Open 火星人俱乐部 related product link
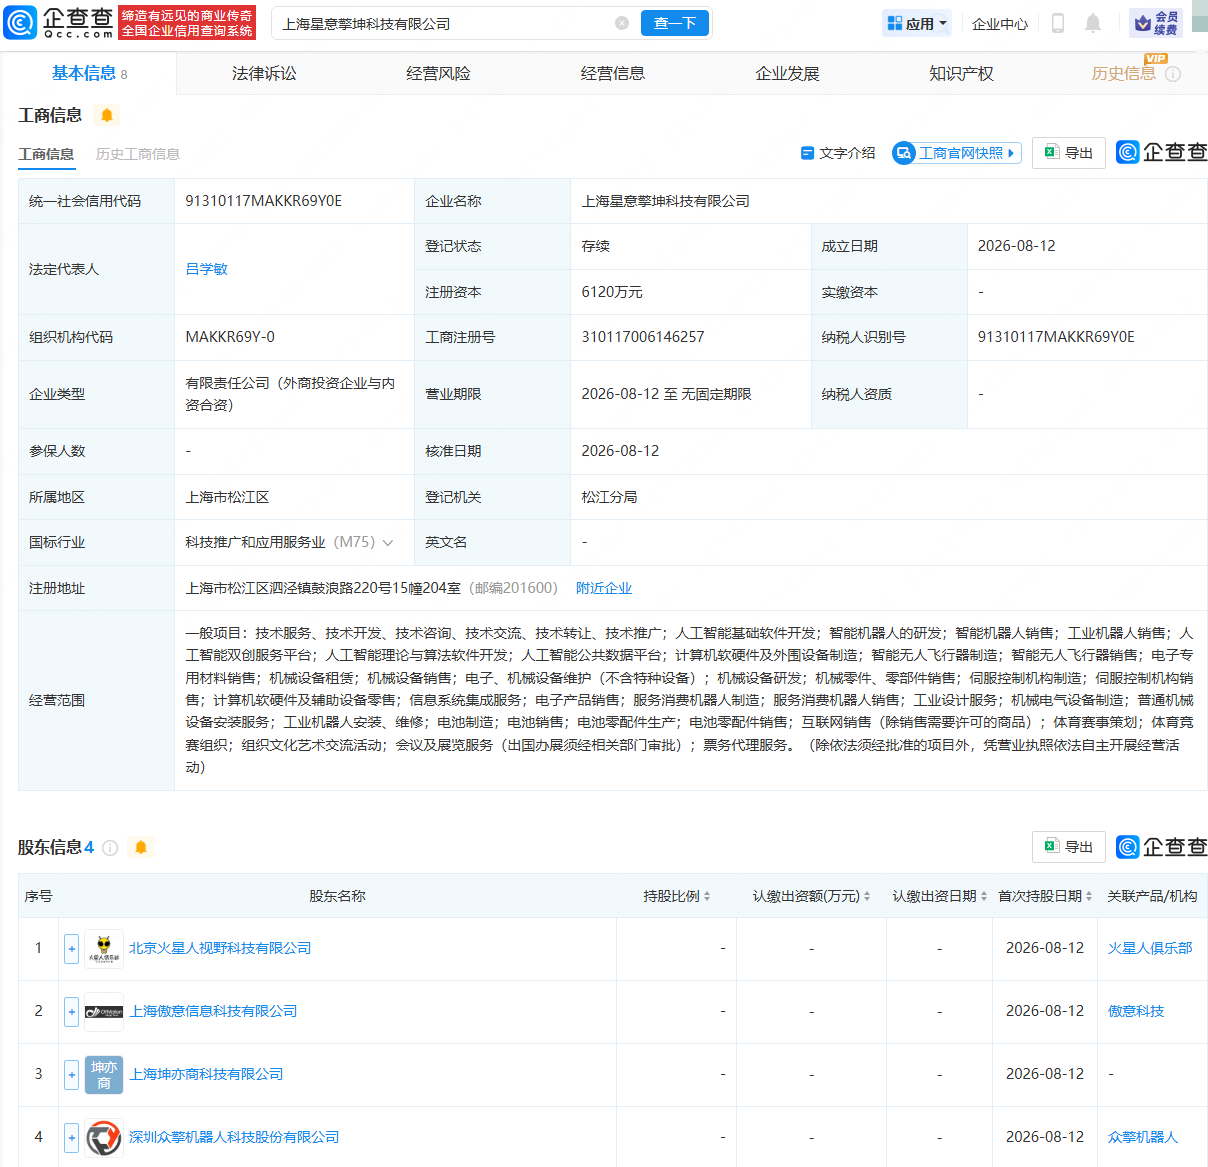The height and width of the screenshot is (1167, 1208). (1150, 948)
